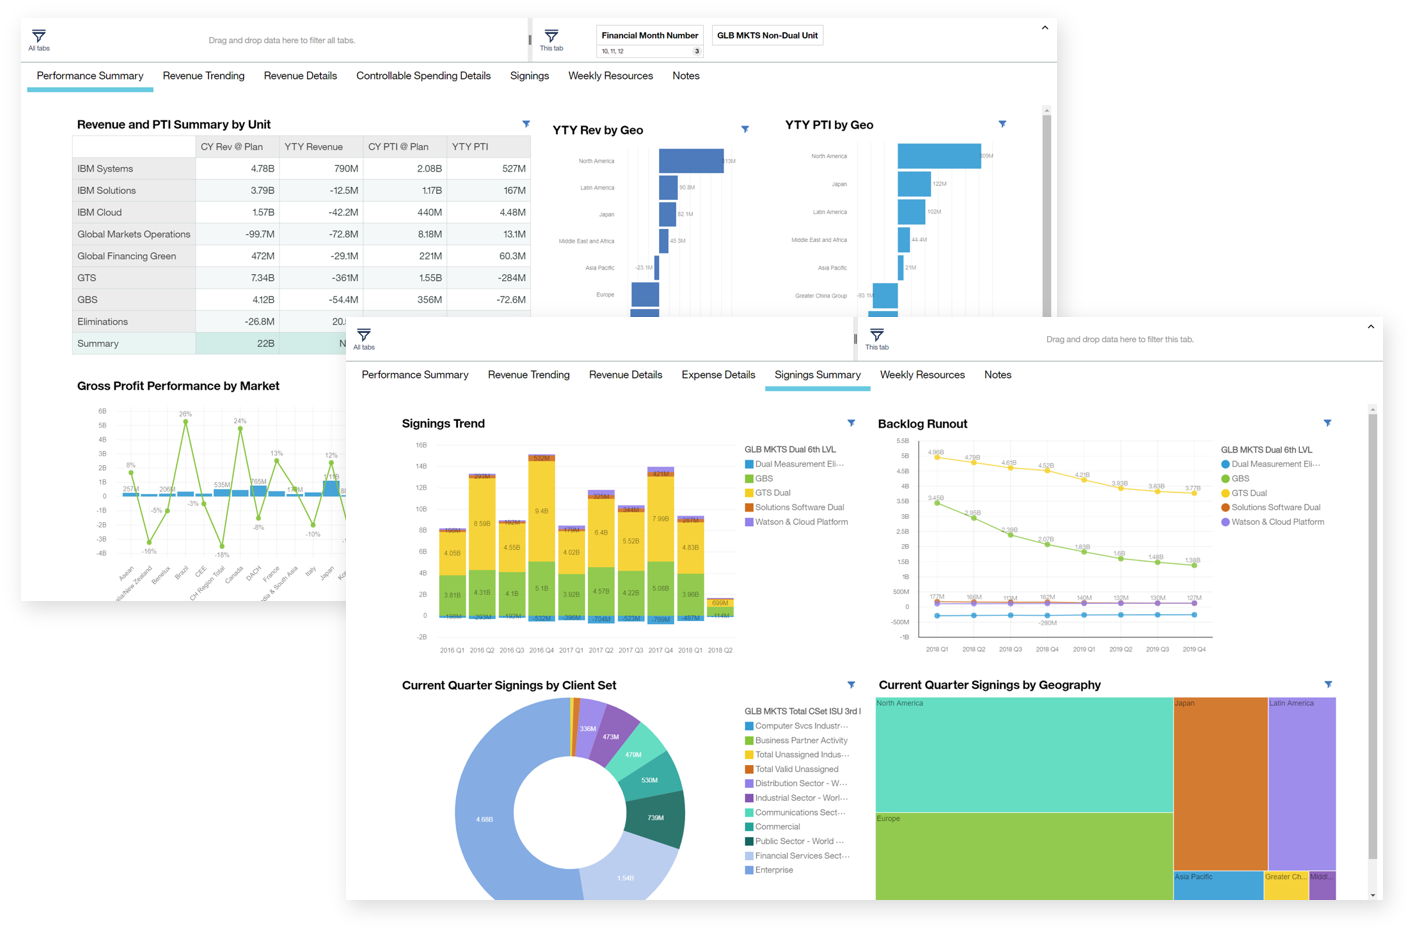Click filter icon on YTY PTI by Geo

coord(1002,124)
